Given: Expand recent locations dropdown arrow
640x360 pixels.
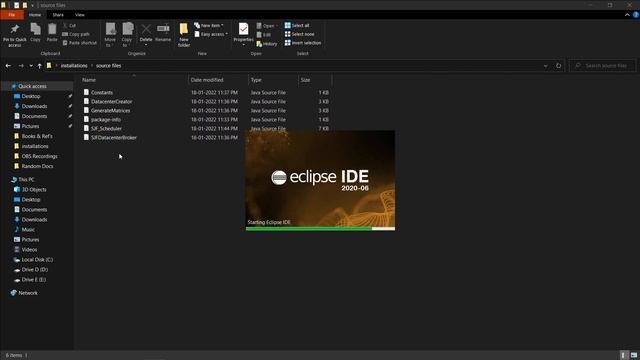Looking at the screenshot, I should coord(31,66).
